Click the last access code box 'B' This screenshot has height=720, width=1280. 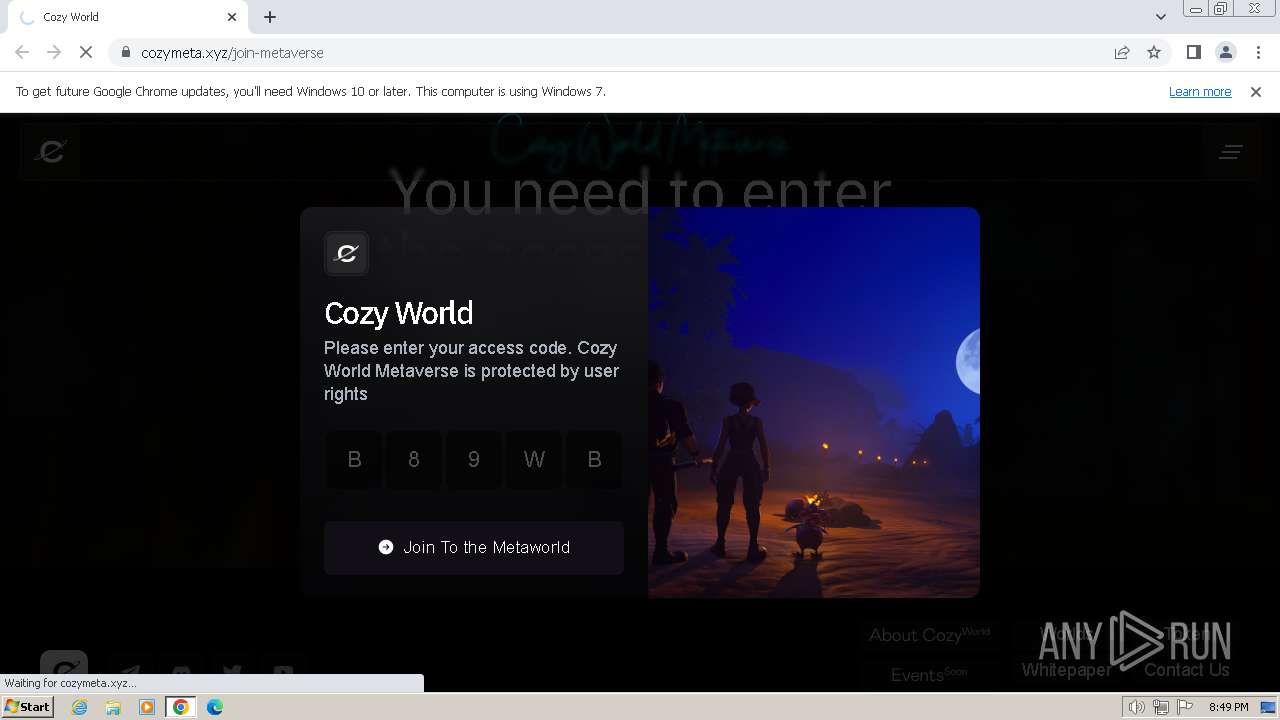[594, 459]
